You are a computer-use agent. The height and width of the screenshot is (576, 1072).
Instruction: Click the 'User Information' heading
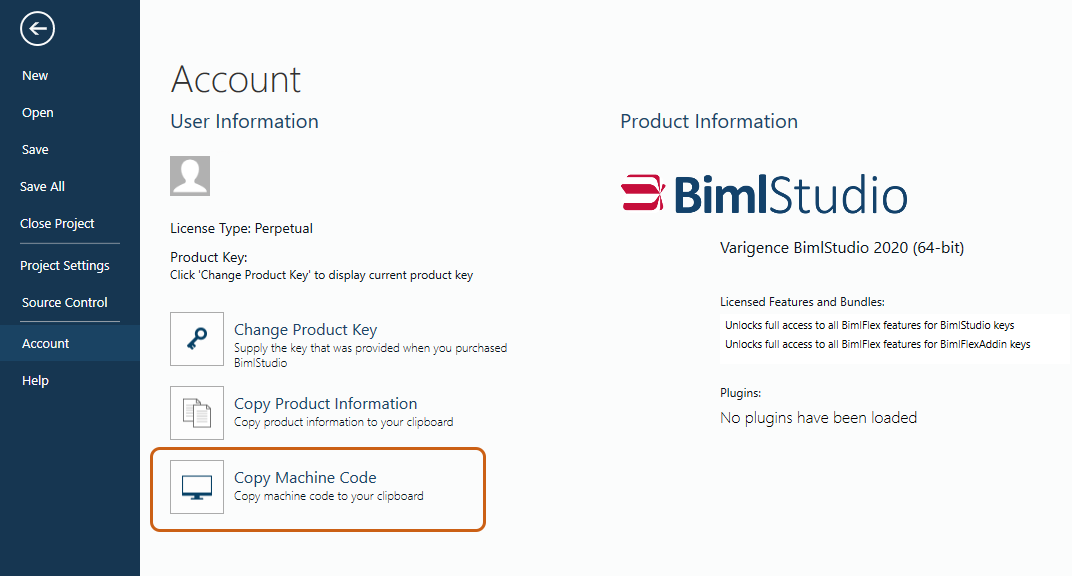click(x=244, y=122)
